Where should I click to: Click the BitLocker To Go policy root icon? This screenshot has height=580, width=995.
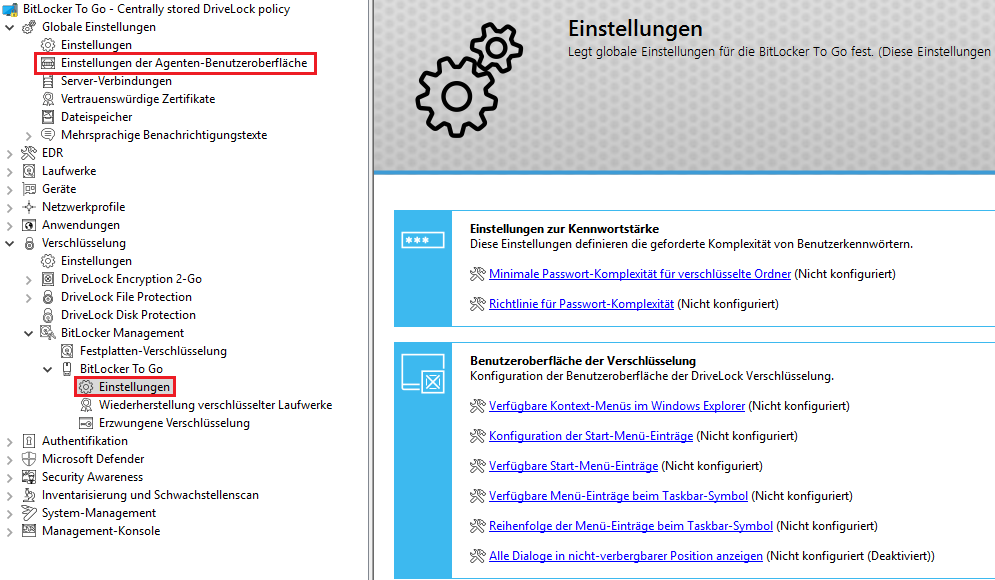[10, 9]
